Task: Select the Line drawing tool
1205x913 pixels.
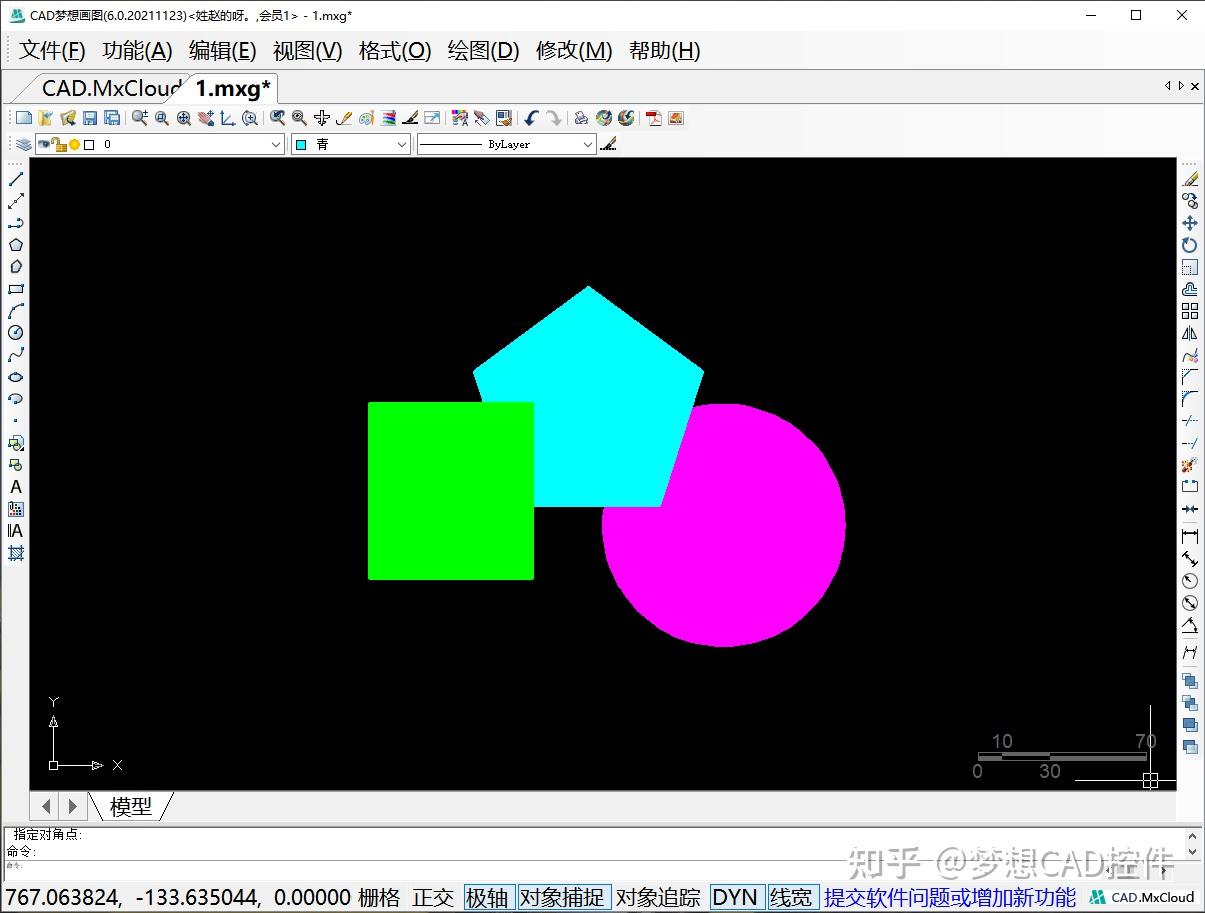Action: pos(15,180)
